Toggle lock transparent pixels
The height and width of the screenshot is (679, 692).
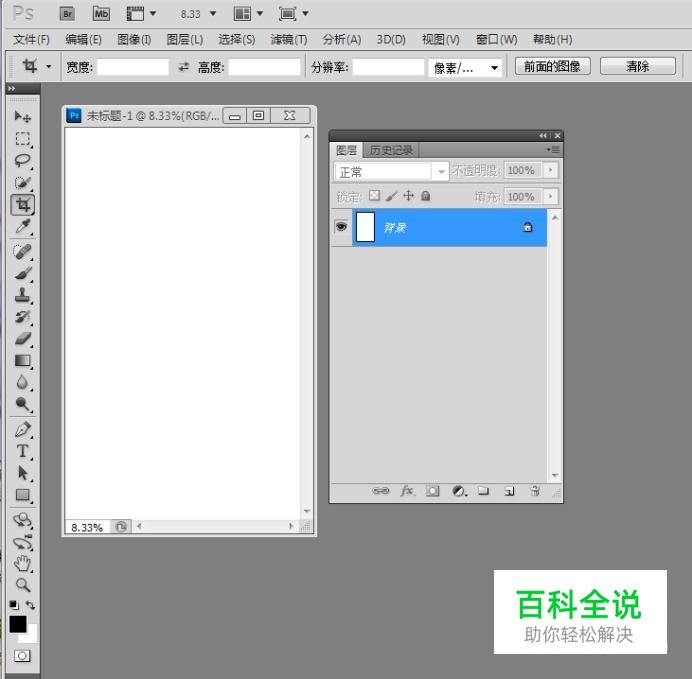[374, 195]
